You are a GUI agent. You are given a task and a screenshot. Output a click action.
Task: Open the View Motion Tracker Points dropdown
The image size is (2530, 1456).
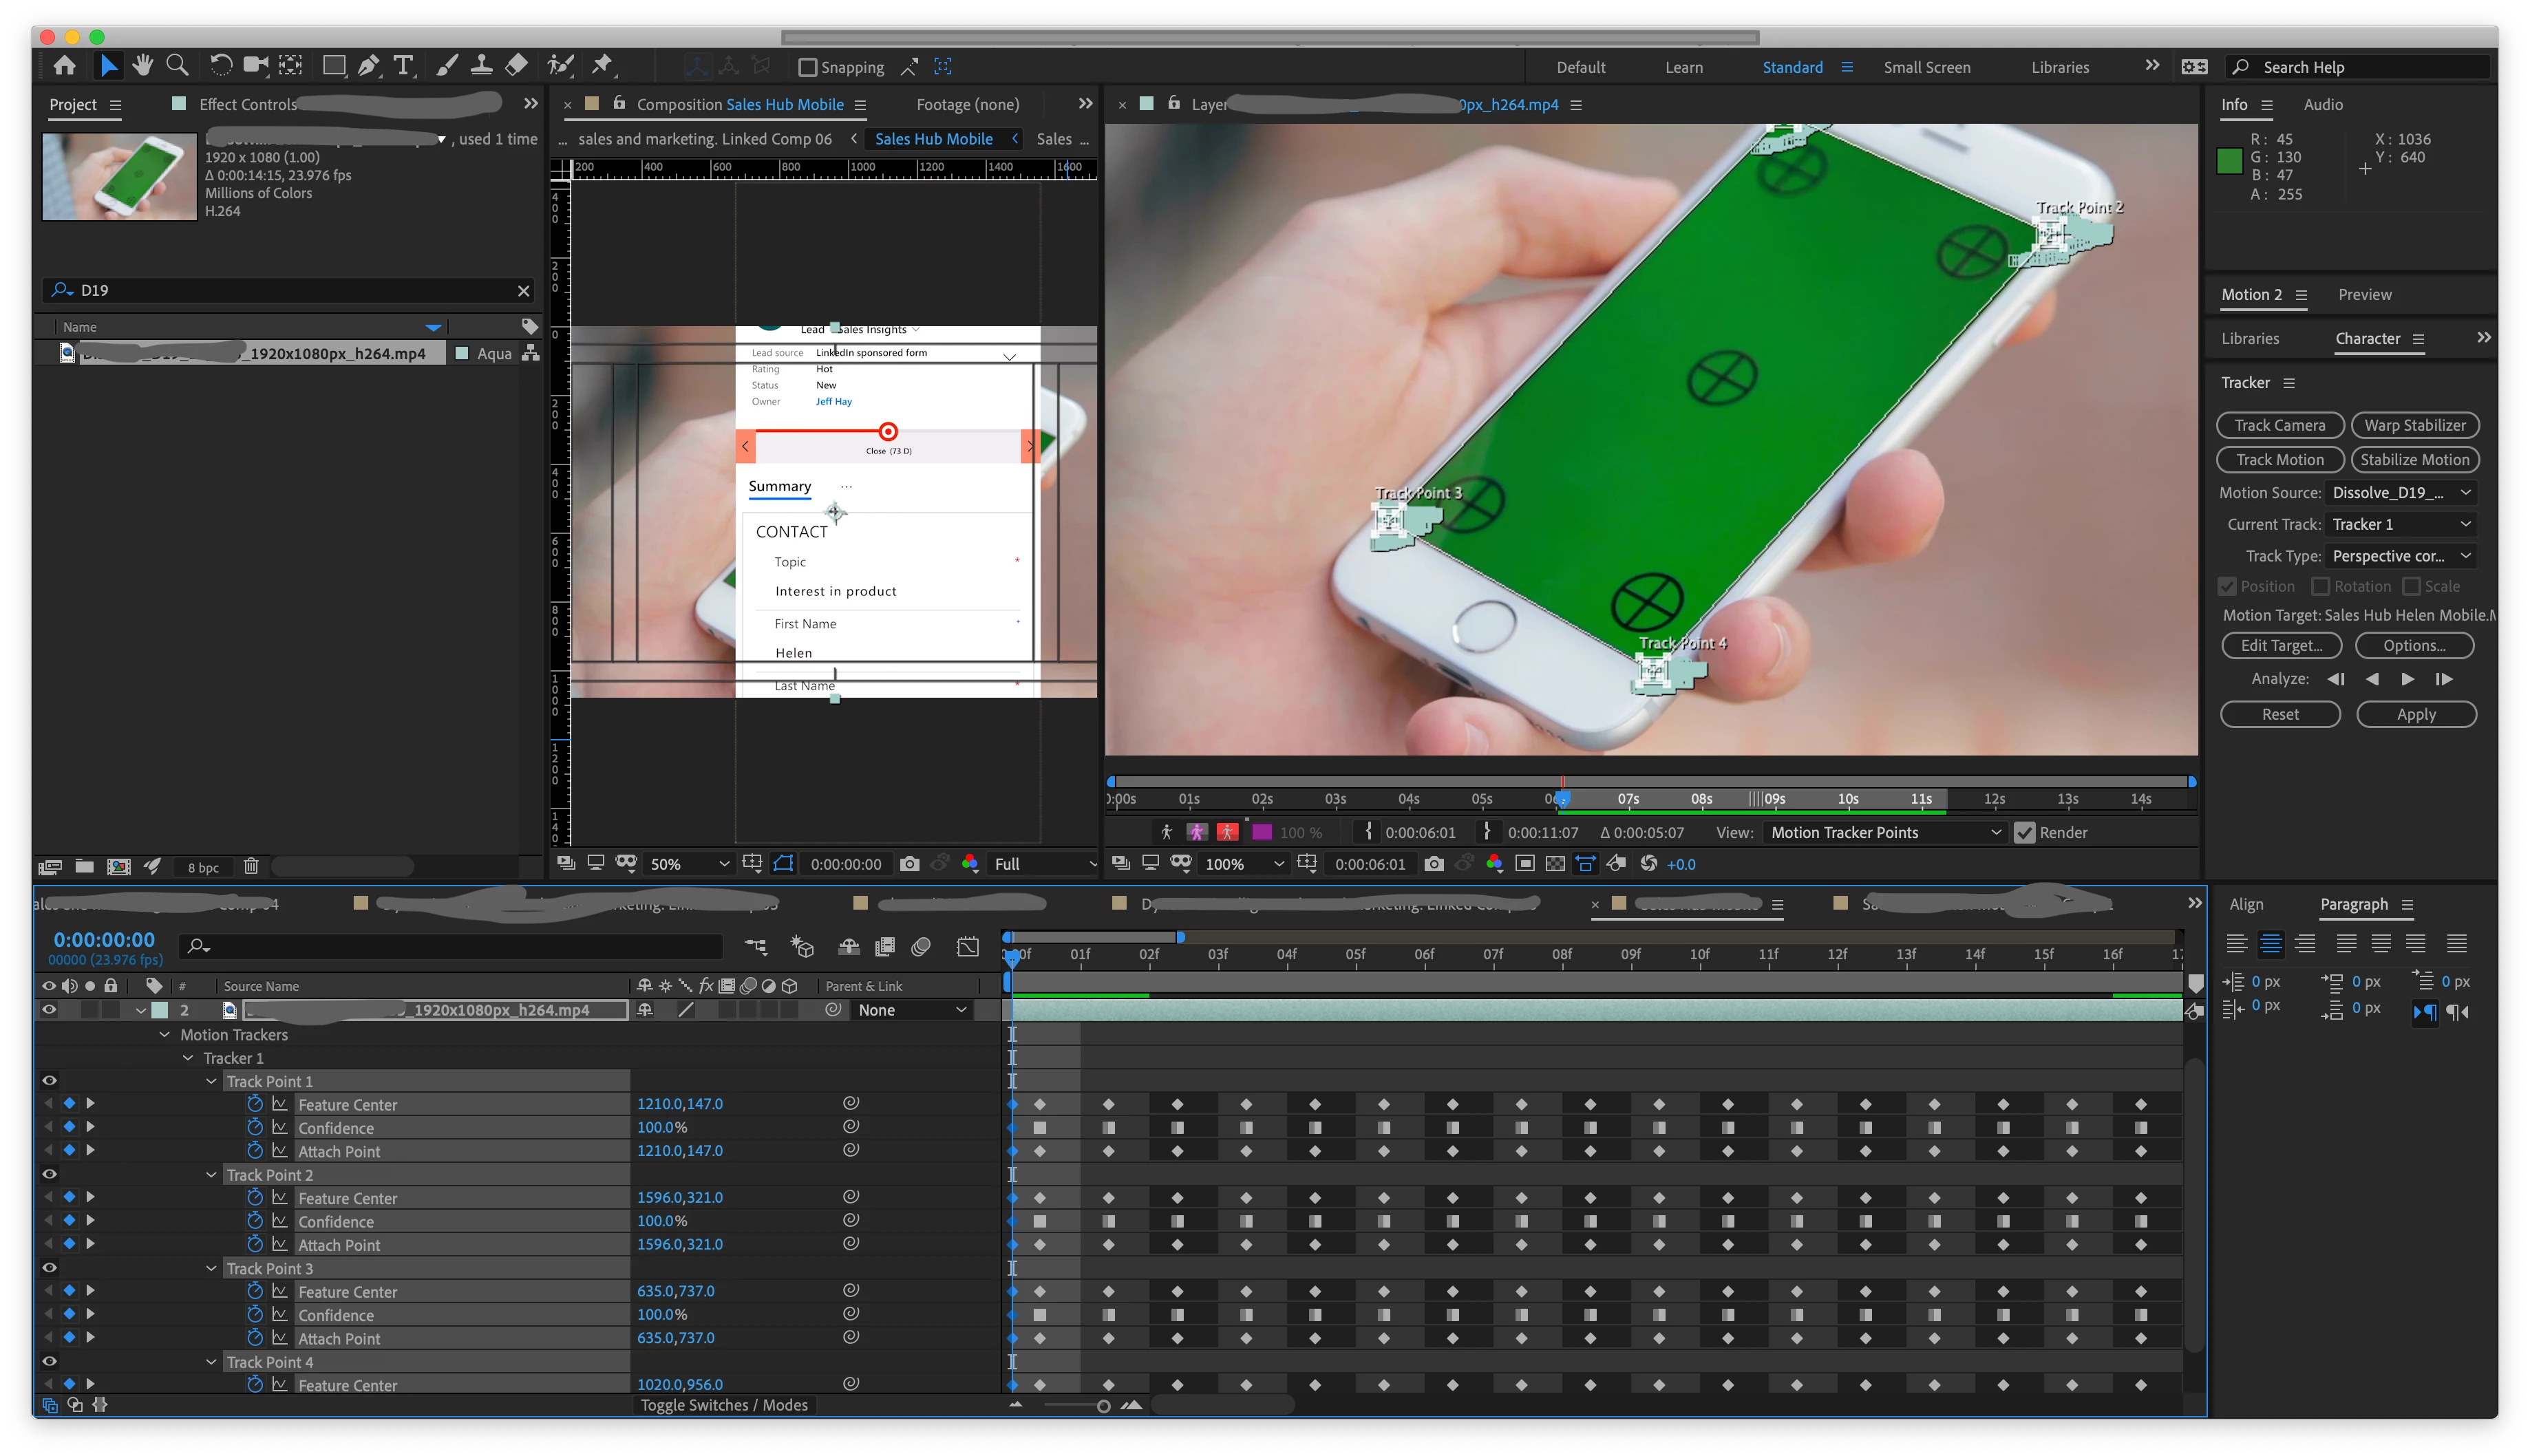1884,832
